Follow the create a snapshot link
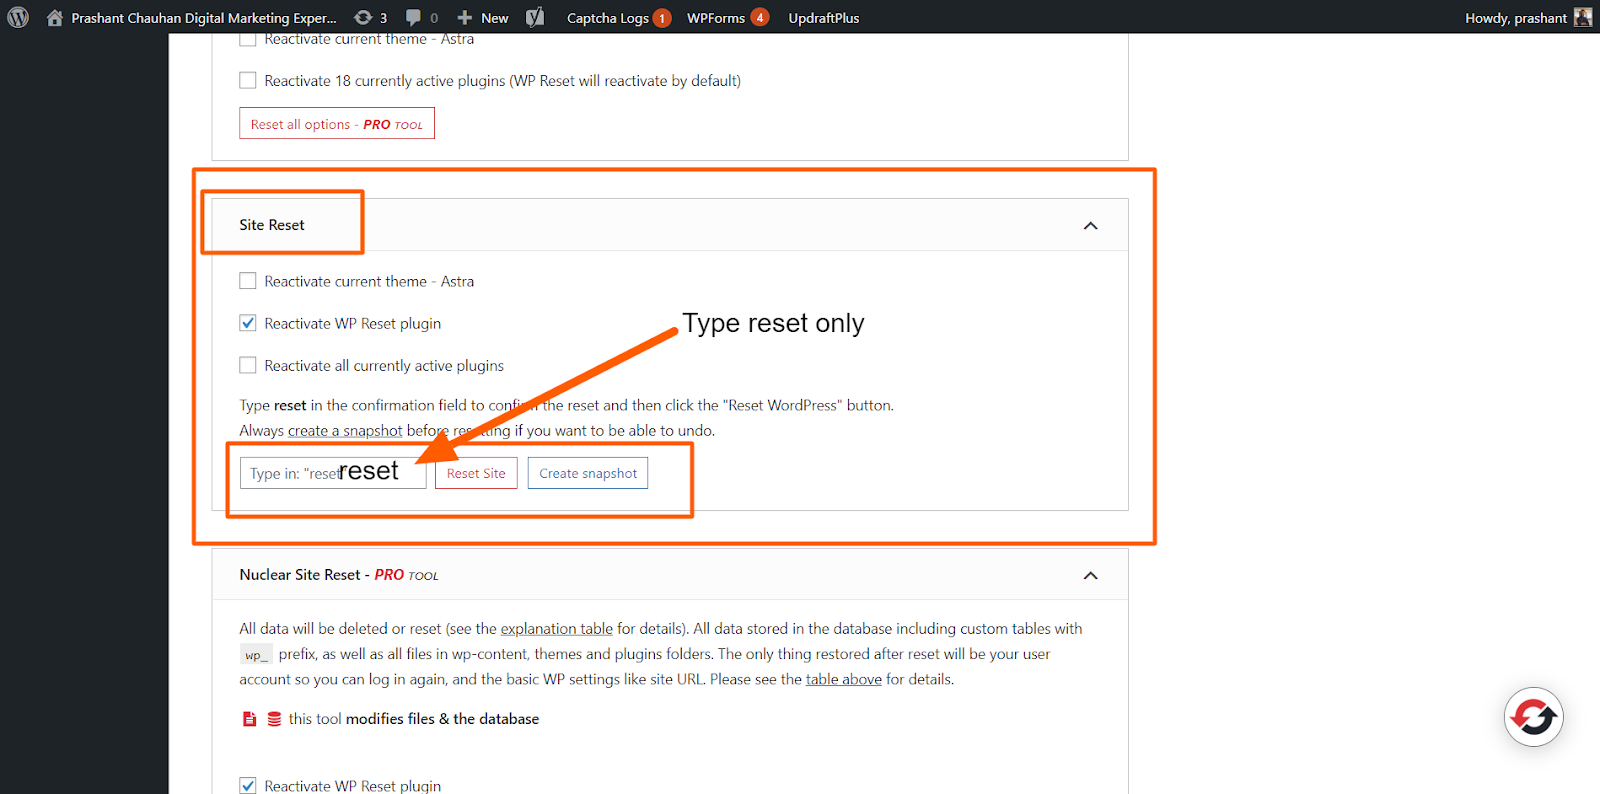Image resolution: width=1600 pixels, height=794 pixels. [345, 430]
